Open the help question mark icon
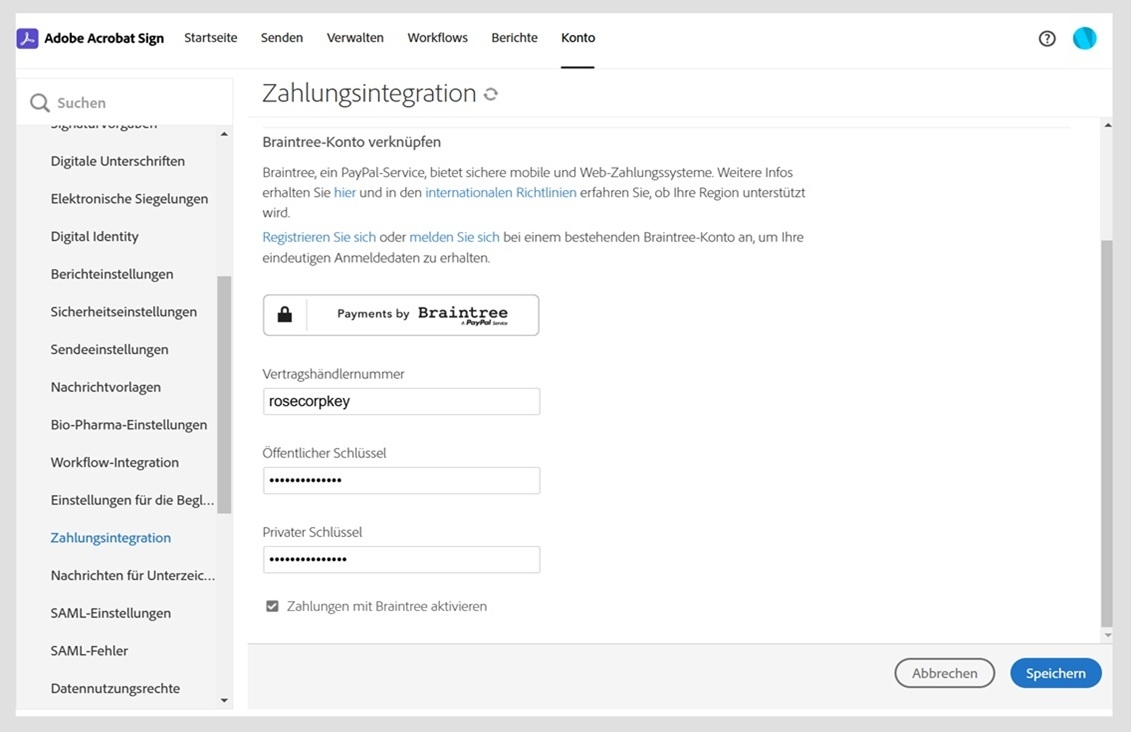 (1046, 37)
